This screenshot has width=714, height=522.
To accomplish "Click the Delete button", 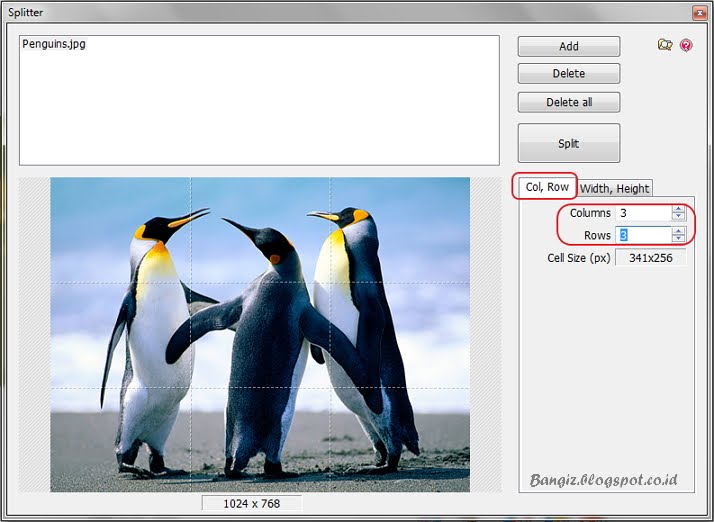I will (x=569, y=73).
